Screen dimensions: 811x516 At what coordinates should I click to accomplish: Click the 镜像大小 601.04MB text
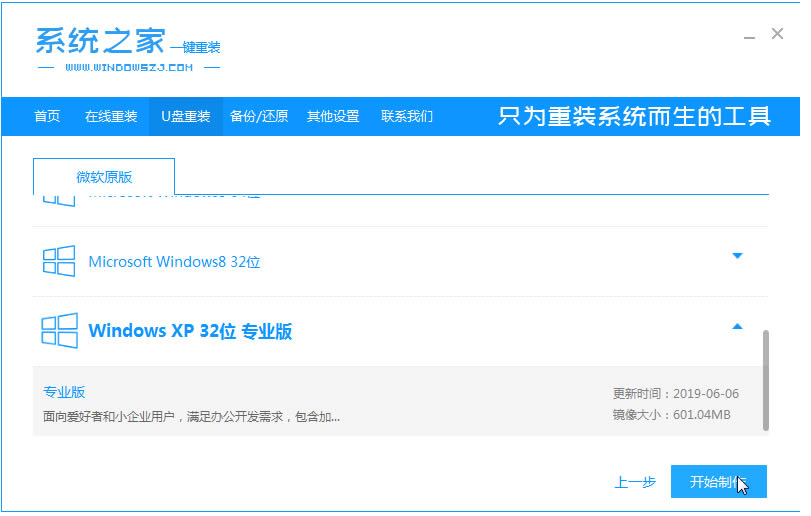[x=671, y=415]
